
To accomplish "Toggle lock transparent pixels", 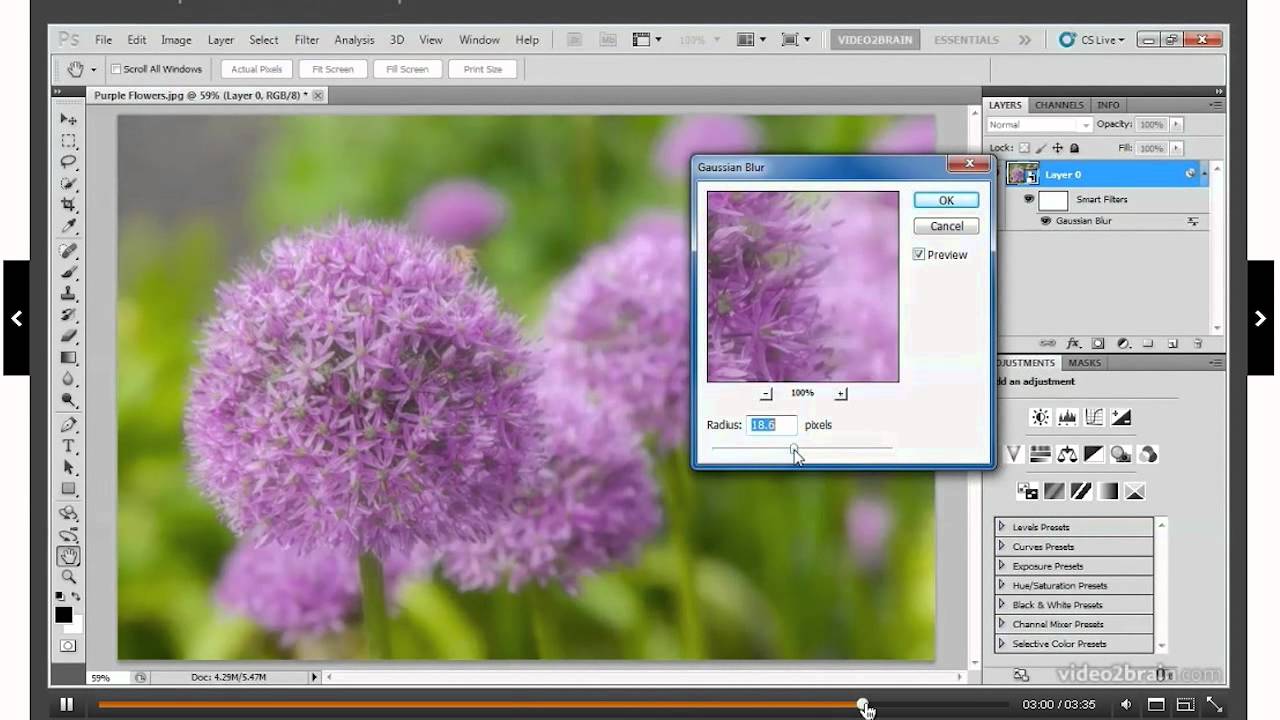I will pyautogui.click(x=1024, y=148).
